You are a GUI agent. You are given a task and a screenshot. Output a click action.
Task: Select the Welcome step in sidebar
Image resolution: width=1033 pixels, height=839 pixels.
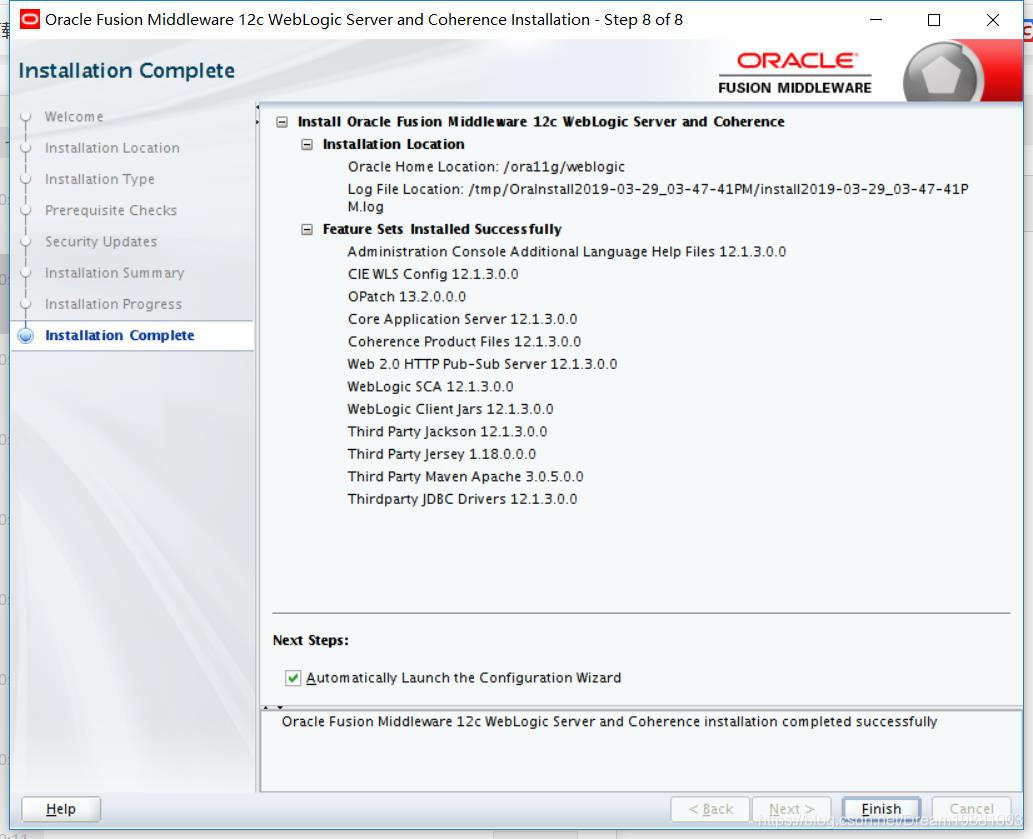coord(74,117)
